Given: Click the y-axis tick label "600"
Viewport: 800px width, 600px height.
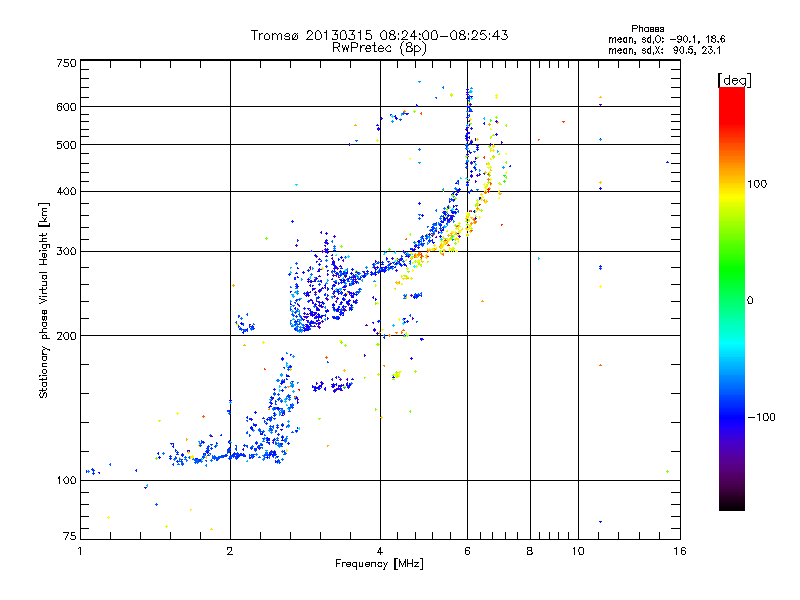Looking at the screenshot, I should click(x=66, y=107).
